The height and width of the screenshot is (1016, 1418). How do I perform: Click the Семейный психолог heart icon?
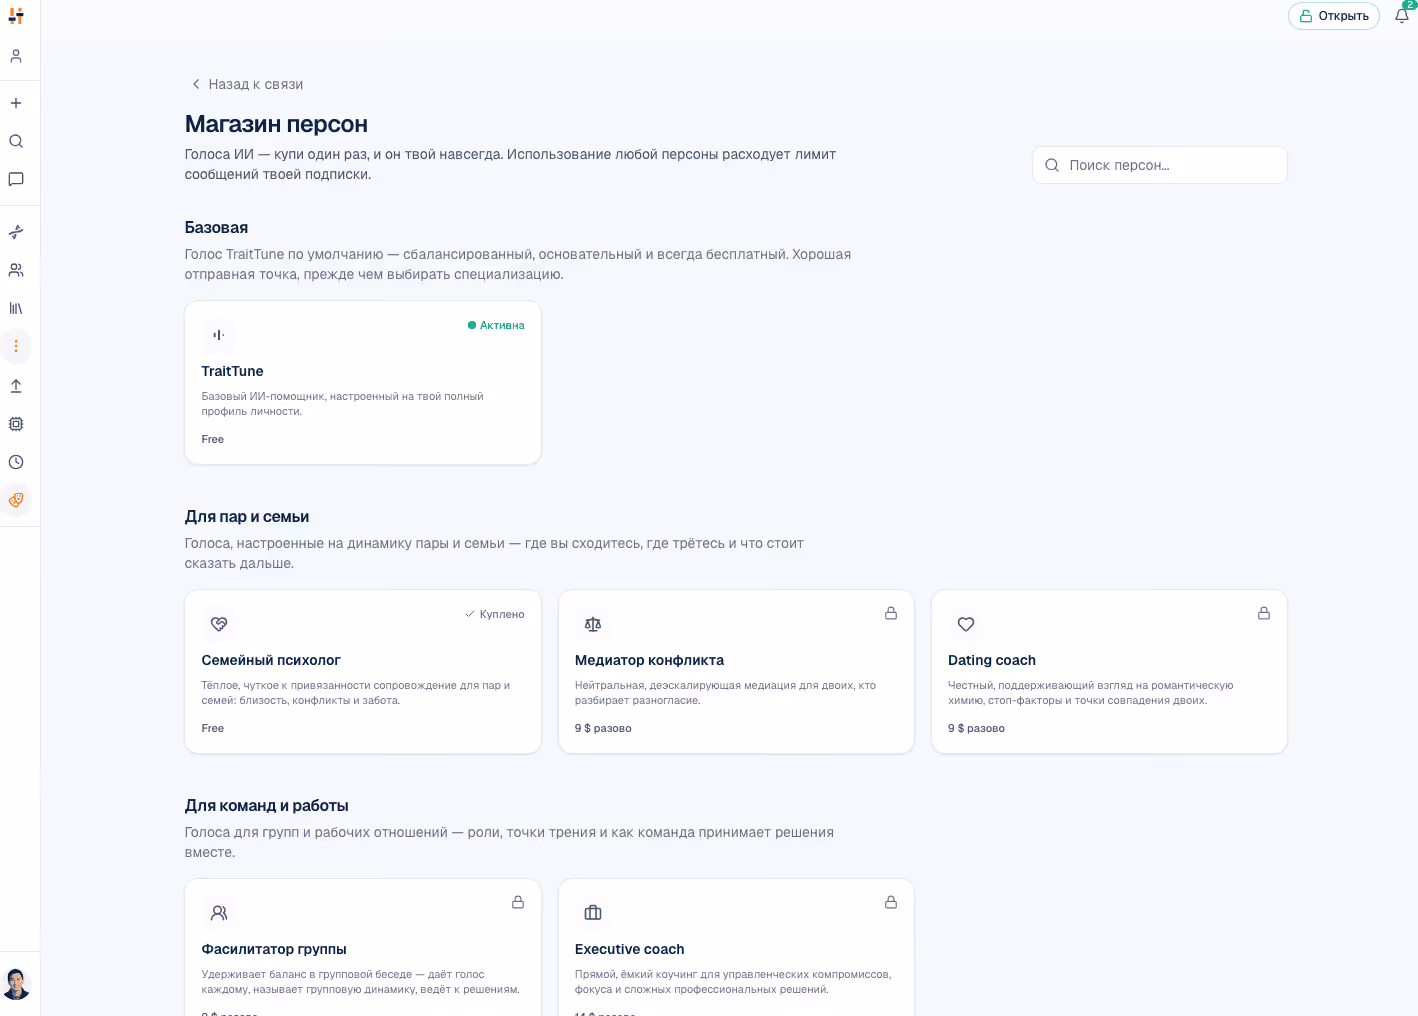pyautogui.click(x=219, y=624)
